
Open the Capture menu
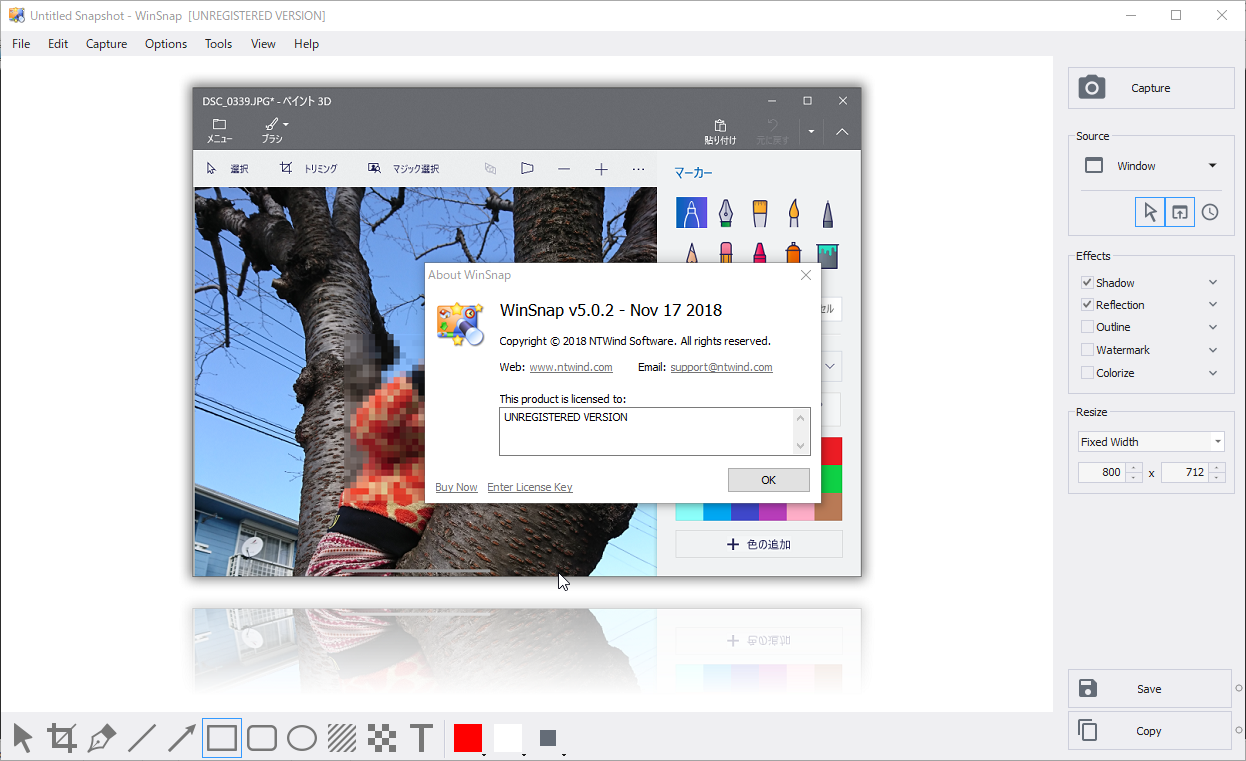(106, 43)
